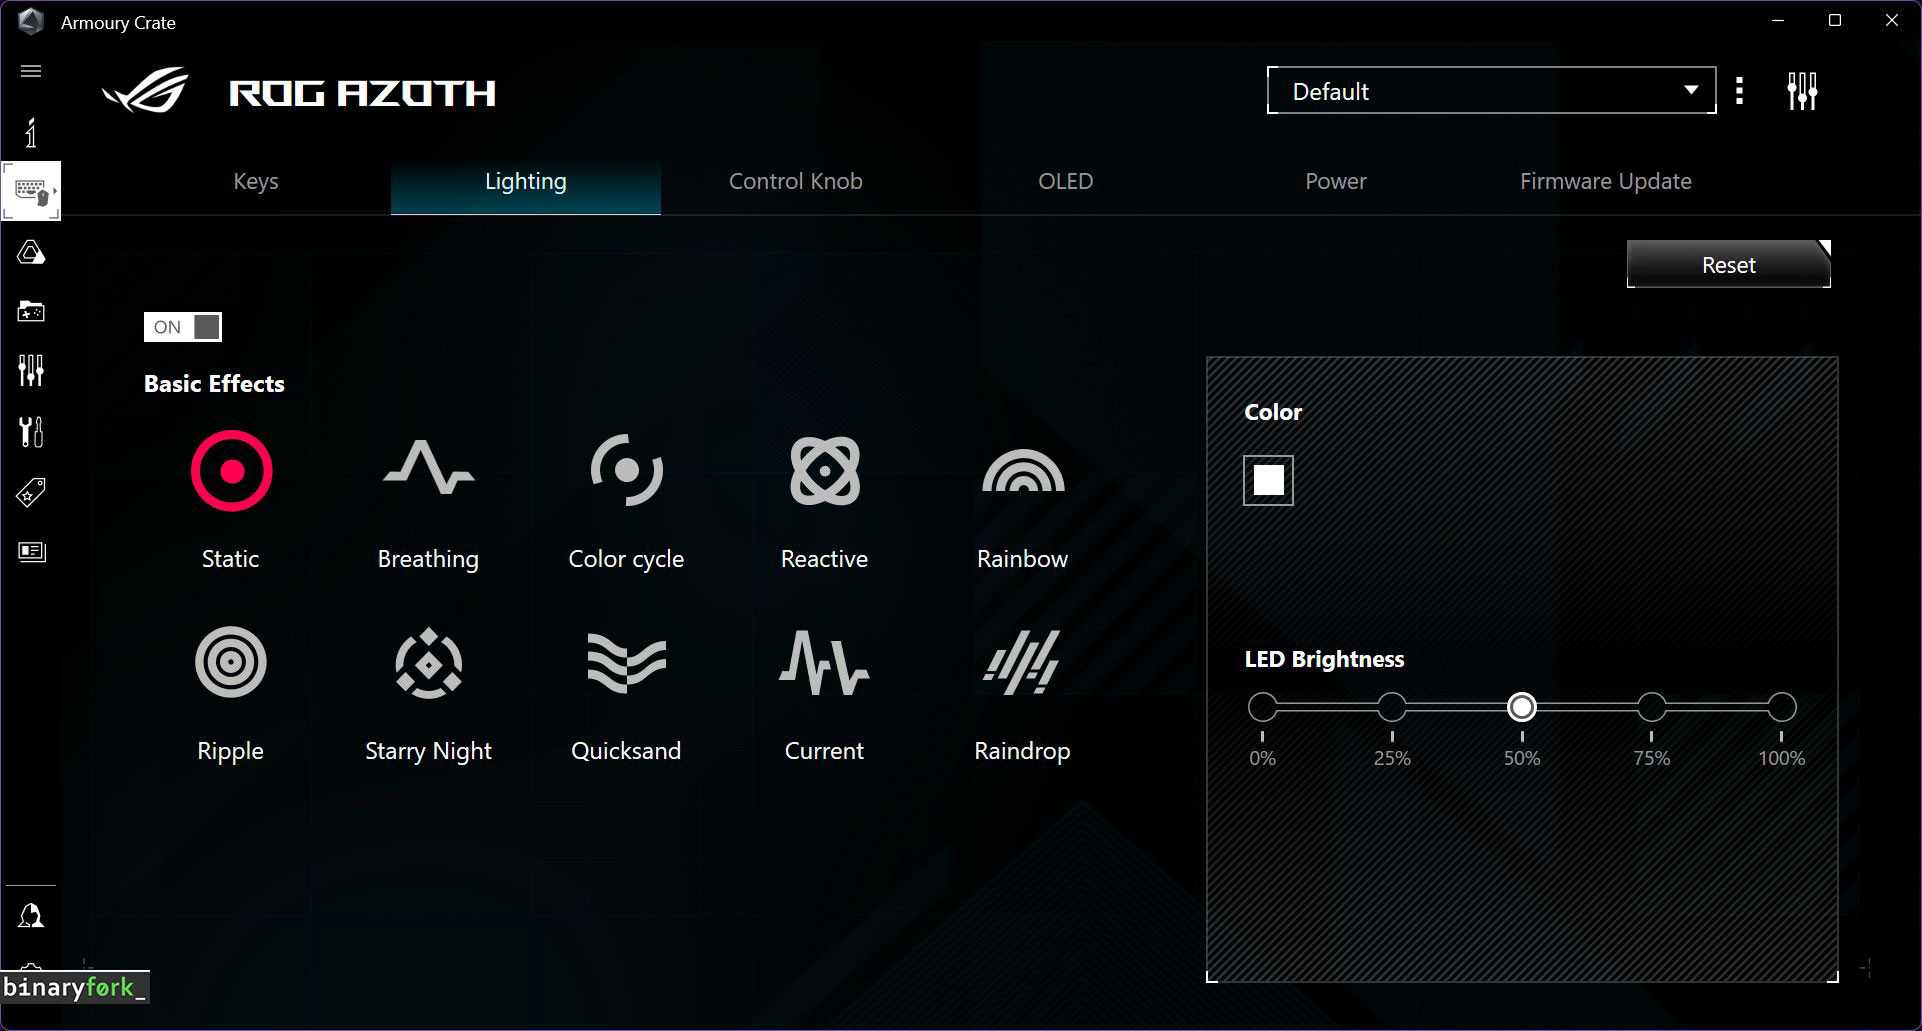
Task: Open the News sidebar icon
Action: coord(31,552)
